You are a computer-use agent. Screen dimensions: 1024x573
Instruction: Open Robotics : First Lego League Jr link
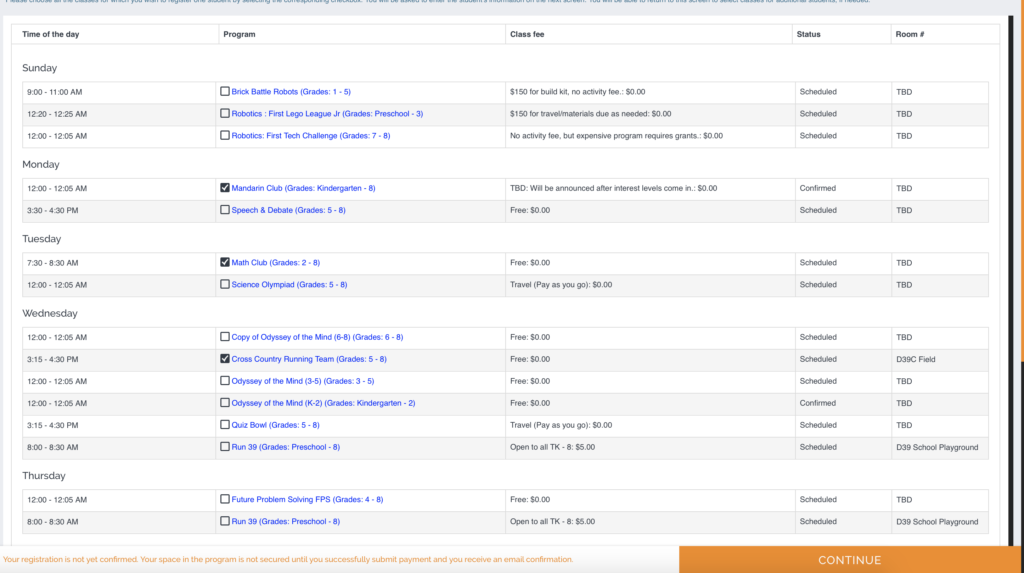point(327,114)
